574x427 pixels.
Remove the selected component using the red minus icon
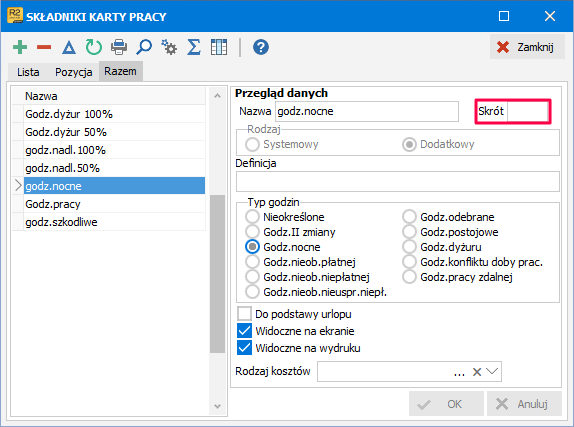tap(44, 47)
